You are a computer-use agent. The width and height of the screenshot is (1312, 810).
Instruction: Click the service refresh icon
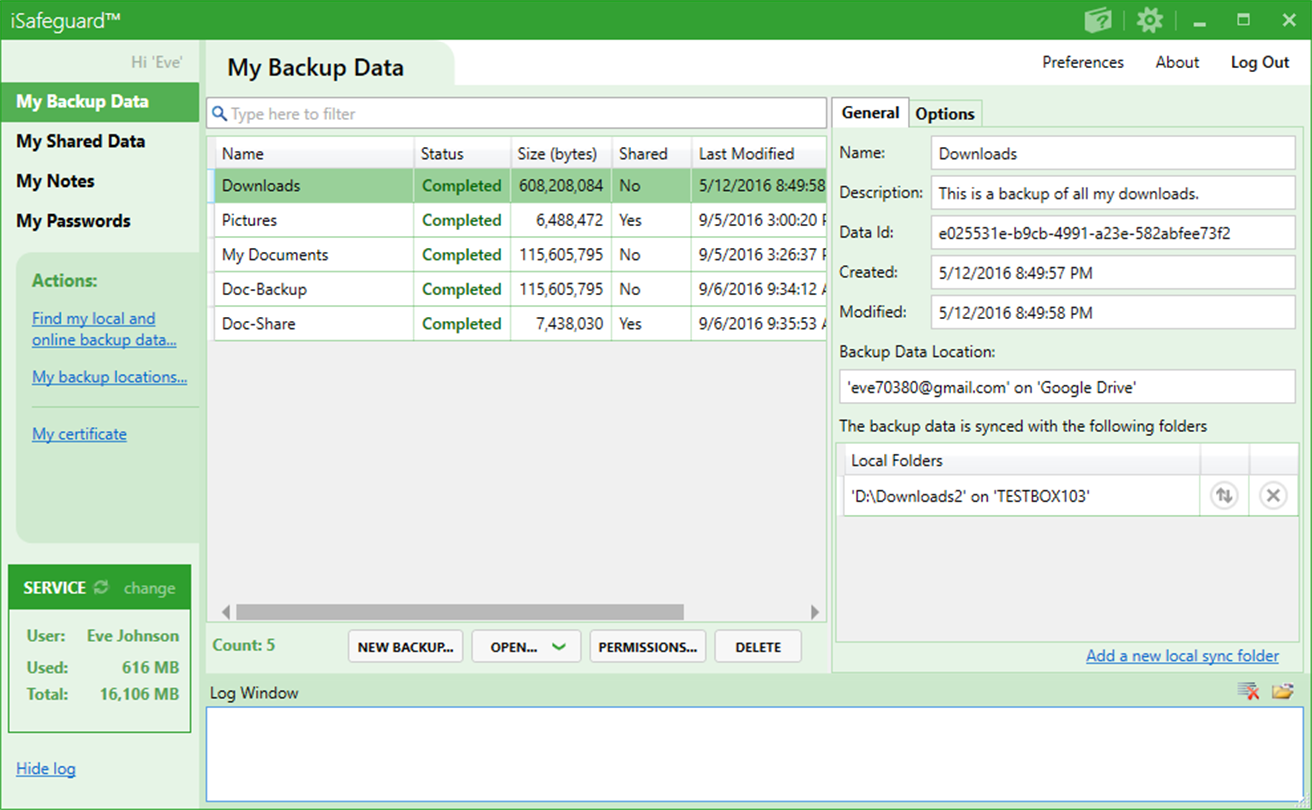(101, 588)
